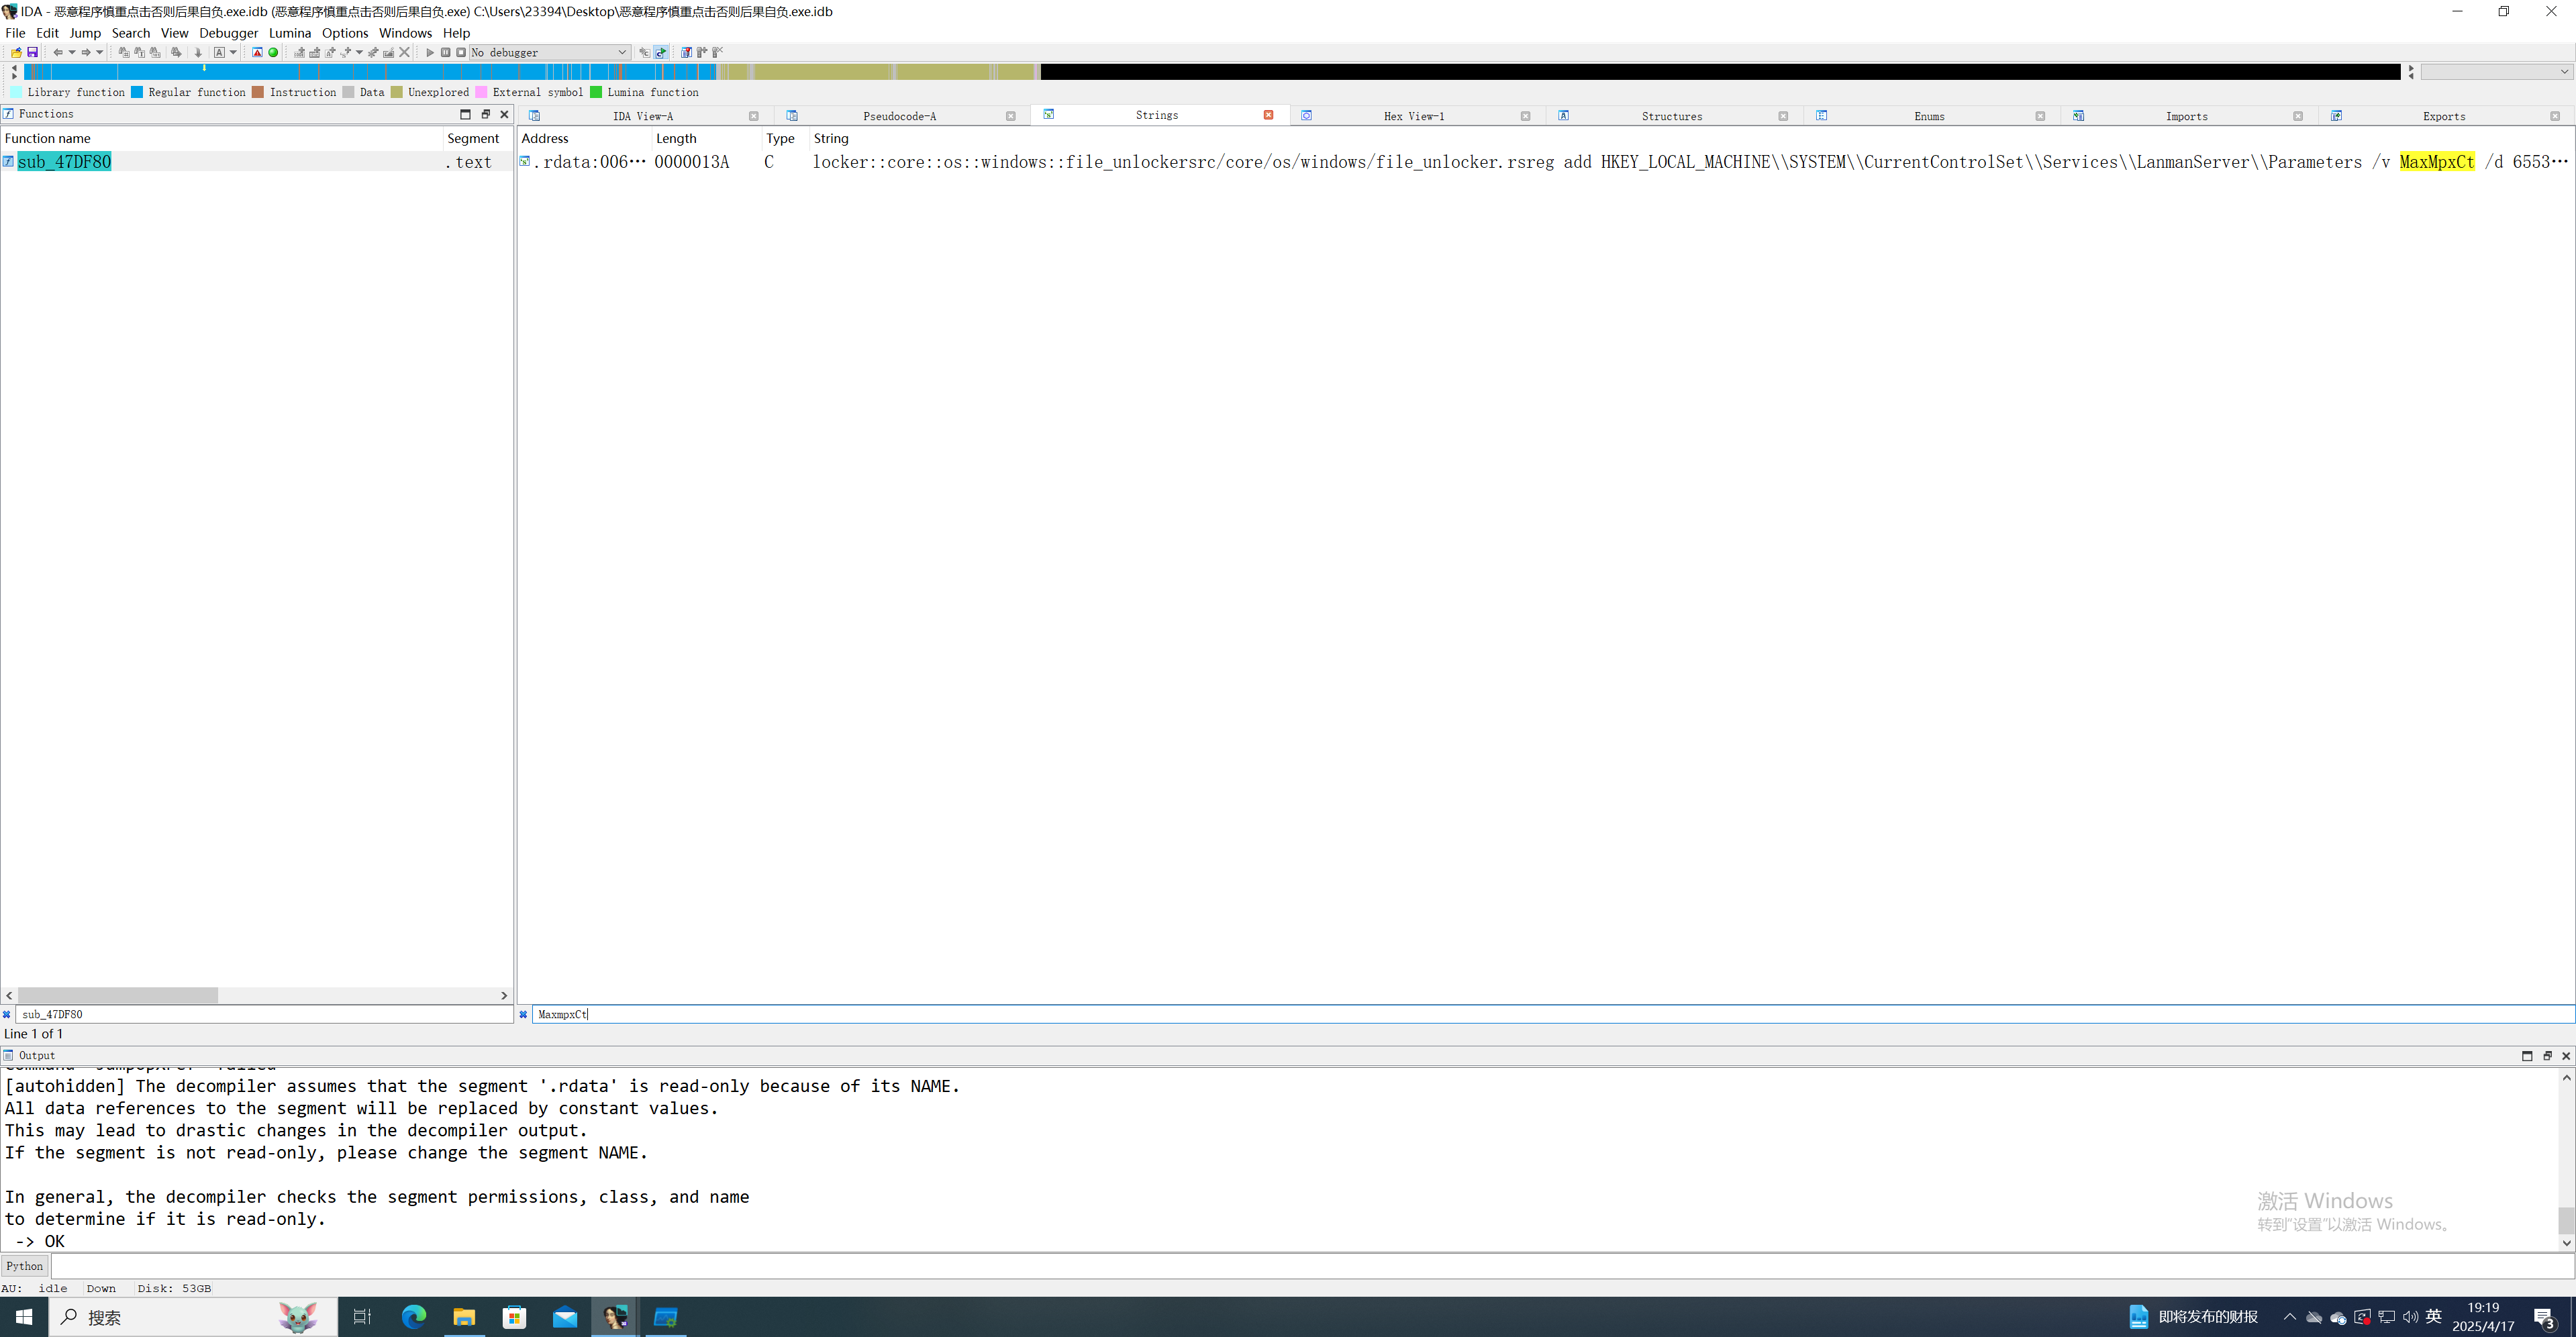Click the Search for text binoculars icon
Screen dimensions: 2576x1337
pyautogui.click(x=140, y=52)
